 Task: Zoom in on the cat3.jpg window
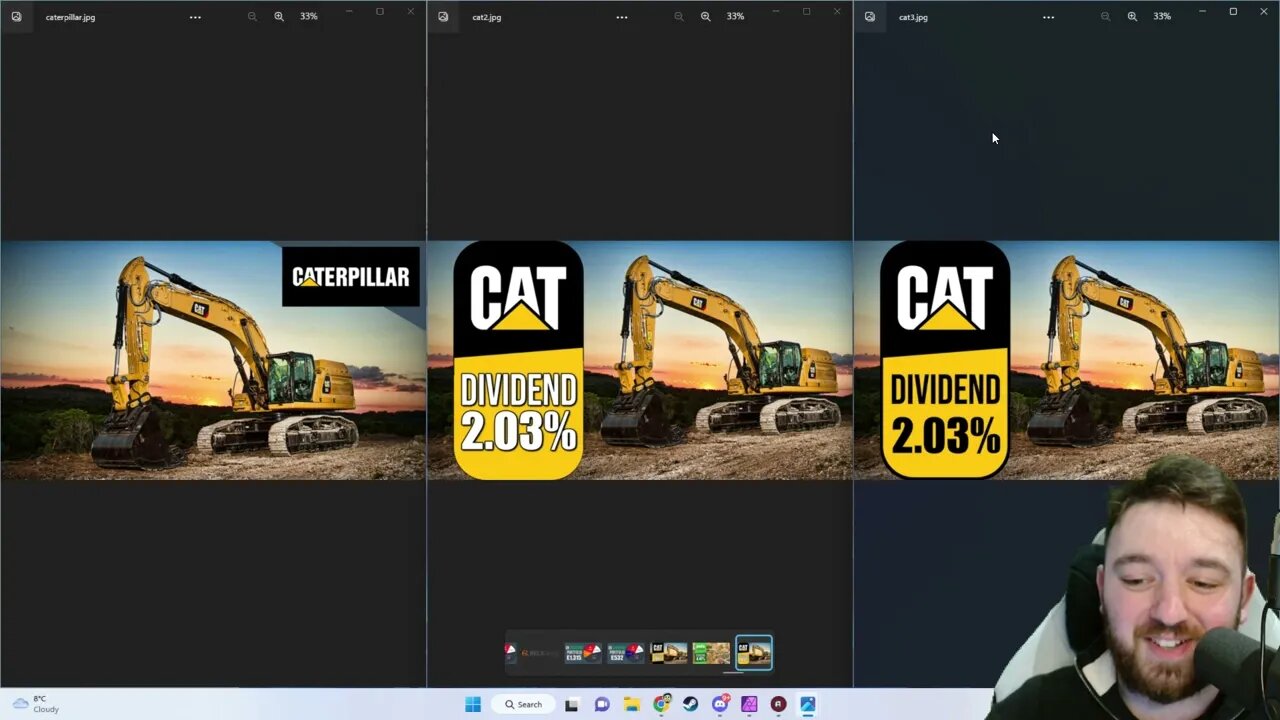[x=1132, y=16]
